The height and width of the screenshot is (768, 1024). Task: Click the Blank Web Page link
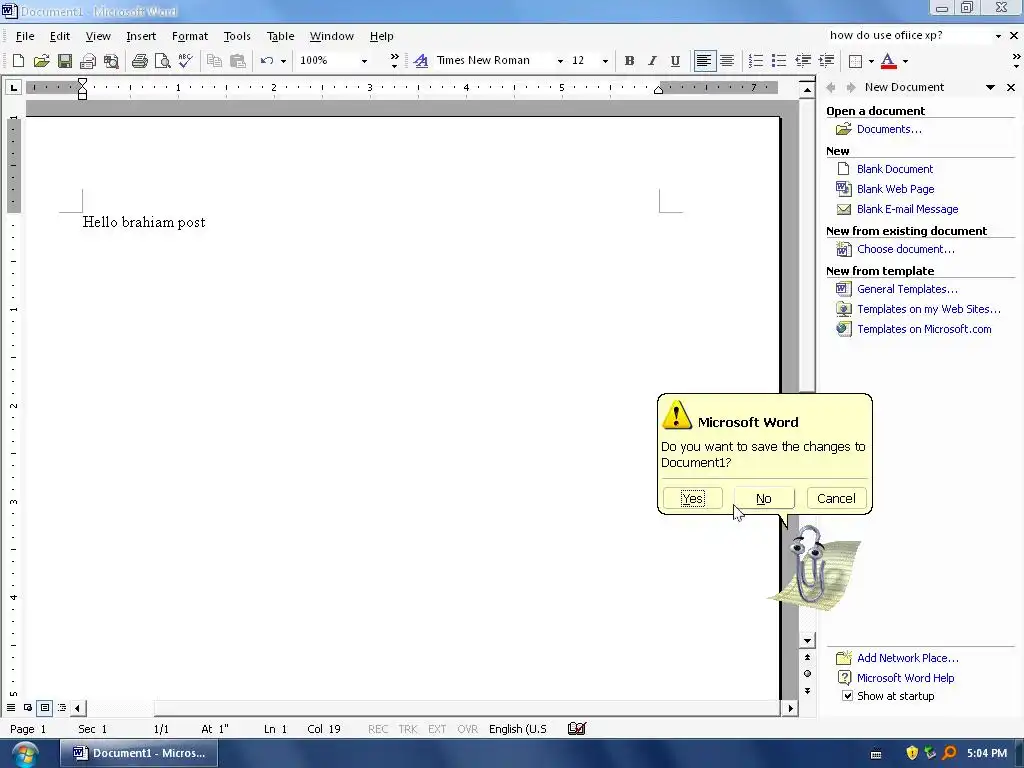point(895,189)
